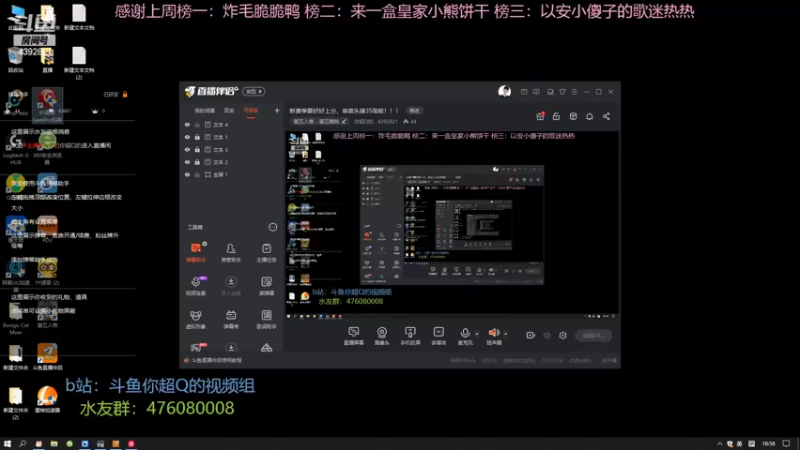The width and height of the screenshot is (800, 450).
Task: Add a new scene with the plus button
Action: (x=277, y=110)
